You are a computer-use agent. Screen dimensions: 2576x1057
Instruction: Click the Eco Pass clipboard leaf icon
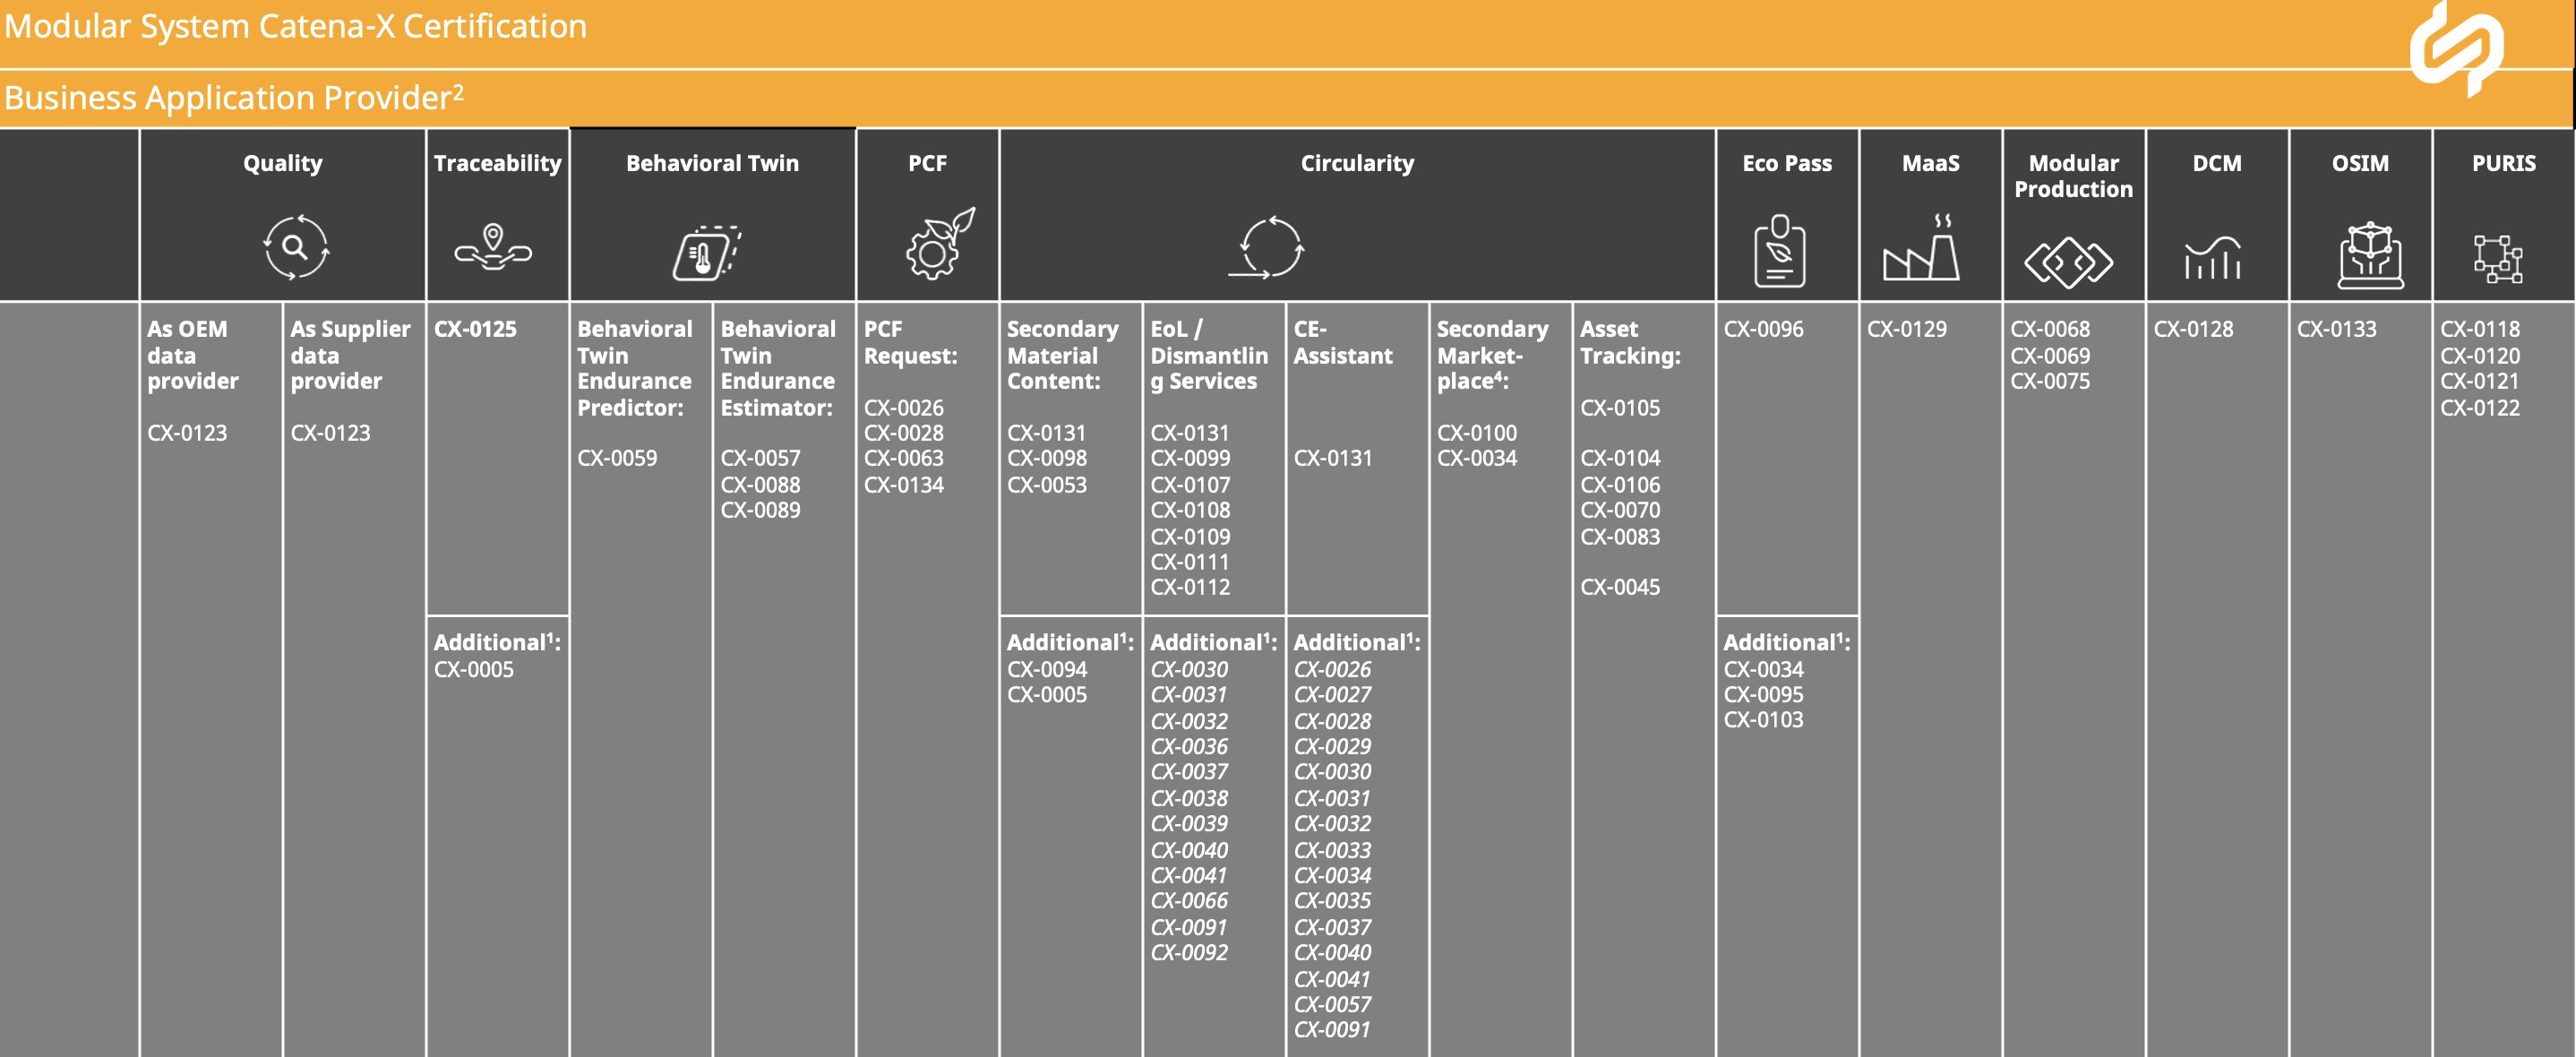click(1780, 250)
